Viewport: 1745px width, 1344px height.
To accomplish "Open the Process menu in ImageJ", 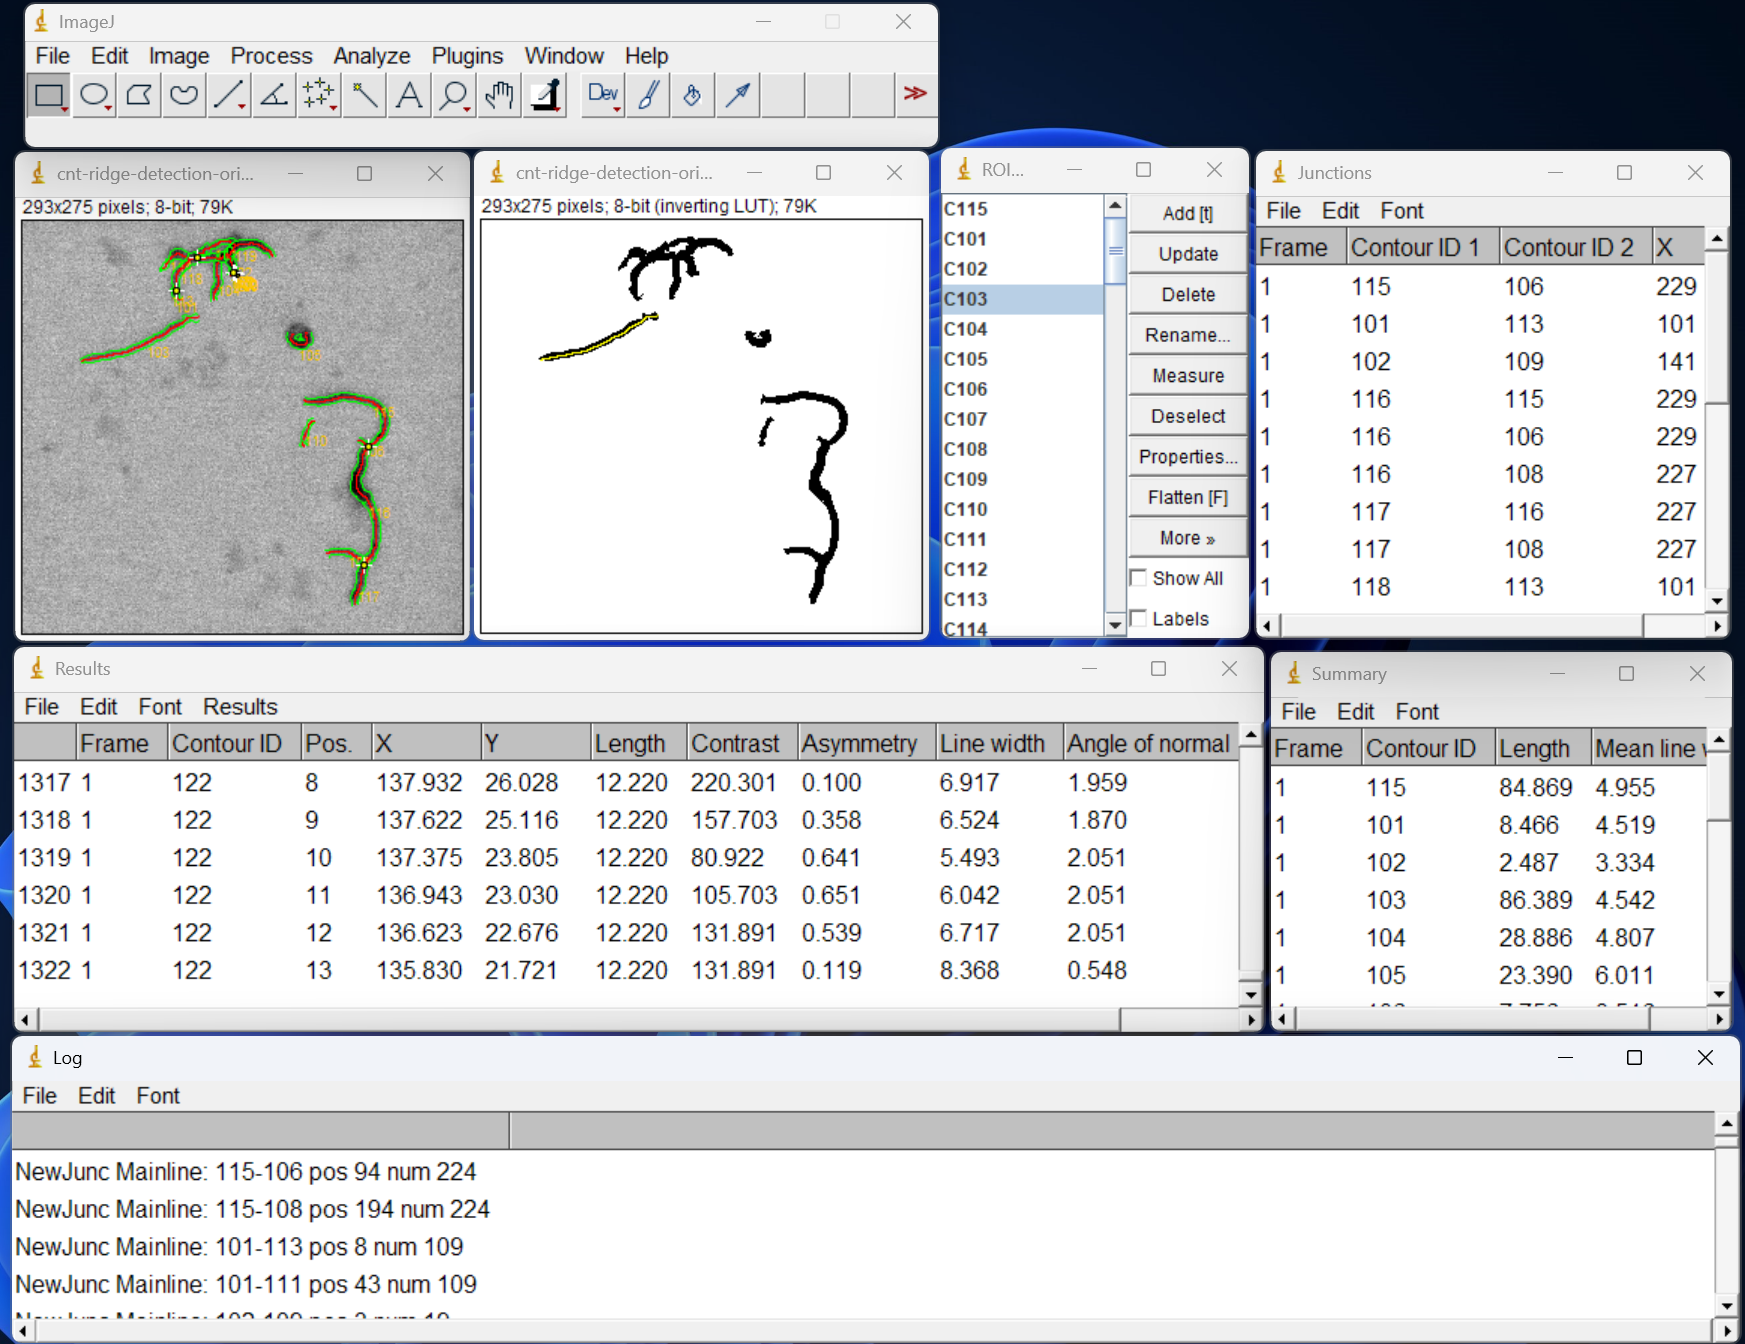I will pos(271,56).
